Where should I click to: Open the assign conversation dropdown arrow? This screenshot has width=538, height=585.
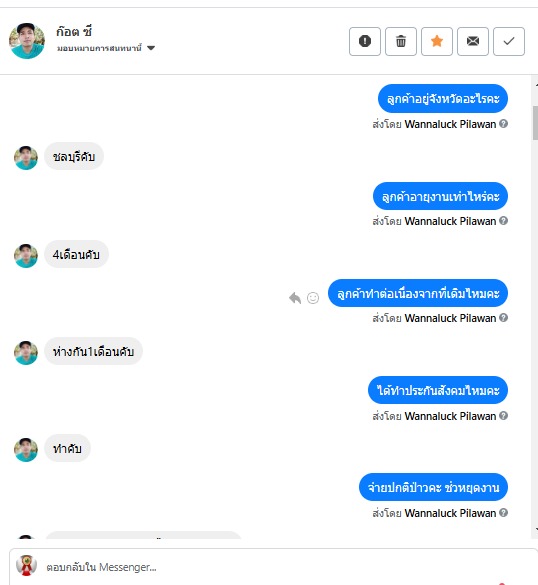(151, 48)
